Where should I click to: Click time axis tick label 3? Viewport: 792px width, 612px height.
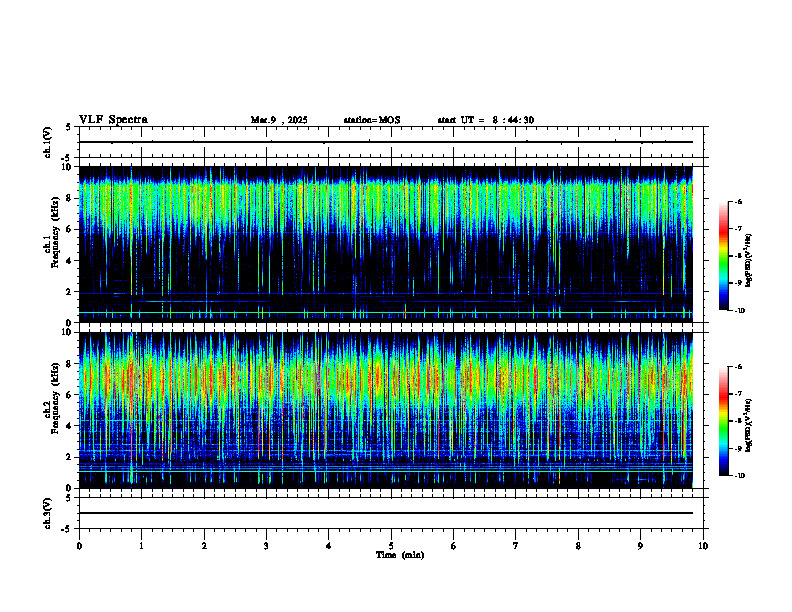pyautogui.click(x=266, y=546)
